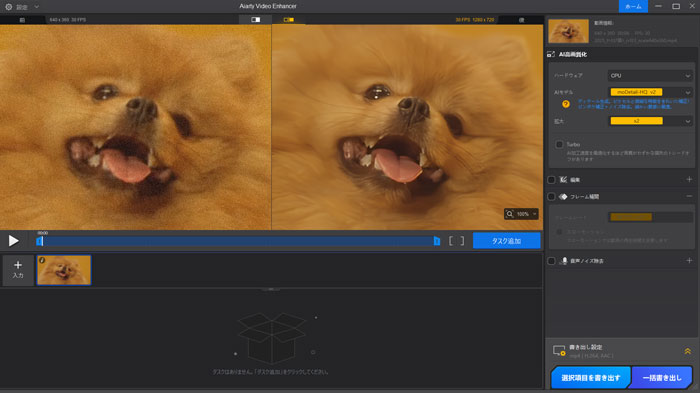The height and width of the screenshot is (393, 700).
Task: Set the trim start bracket
Action: 451,241
